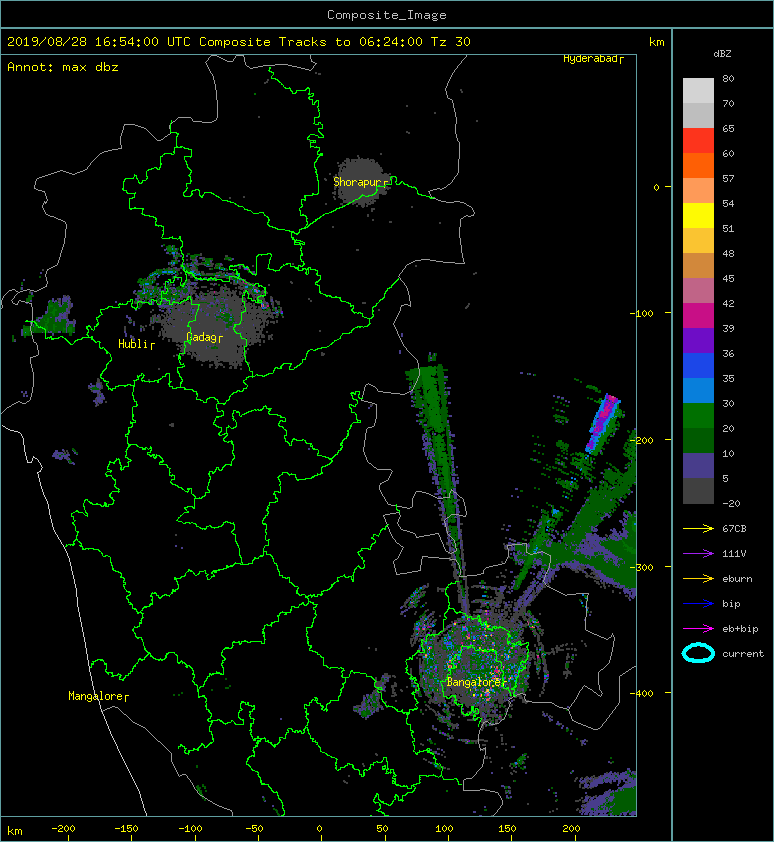Click the magenta eb+bip arrow legend icon
774x842 pixels.
(x=698, y=628)
